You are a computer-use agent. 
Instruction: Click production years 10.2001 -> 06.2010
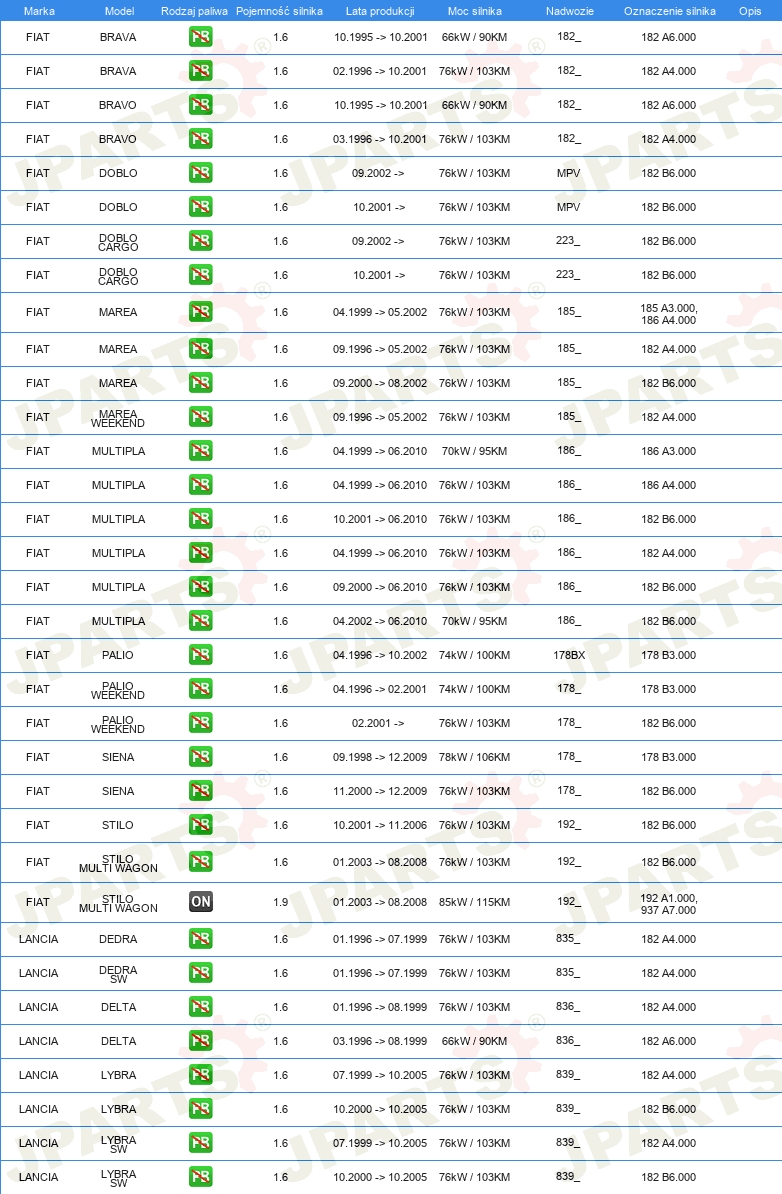[380, 519]
